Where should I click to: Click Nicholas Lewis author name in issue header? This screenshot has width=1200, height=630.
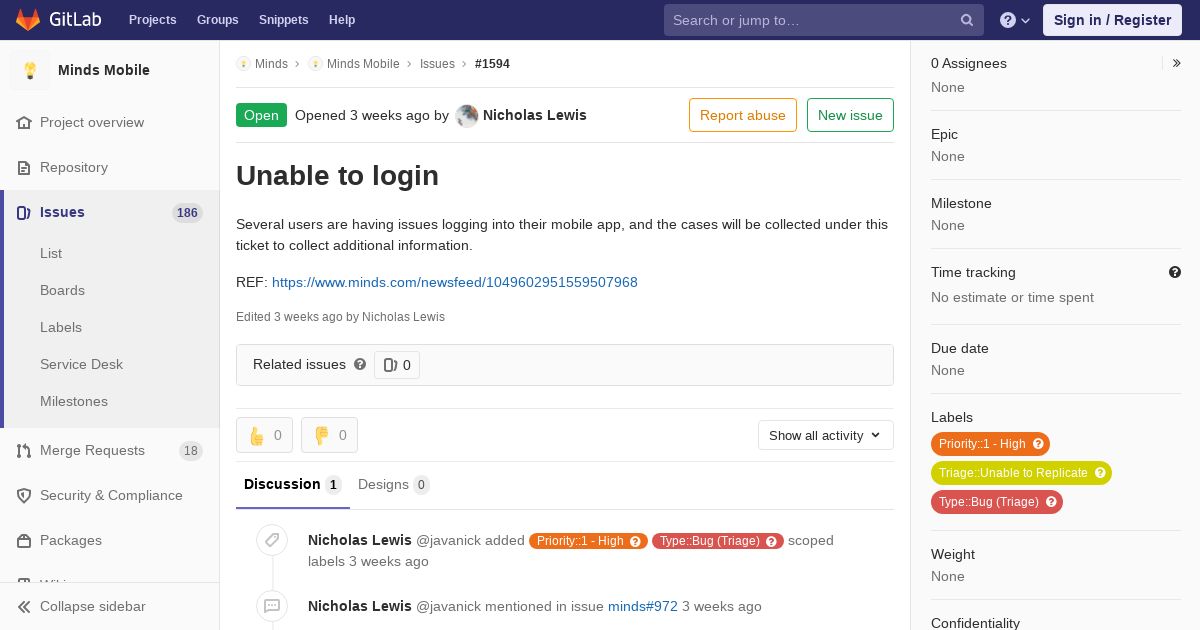(x=535, y=115)
